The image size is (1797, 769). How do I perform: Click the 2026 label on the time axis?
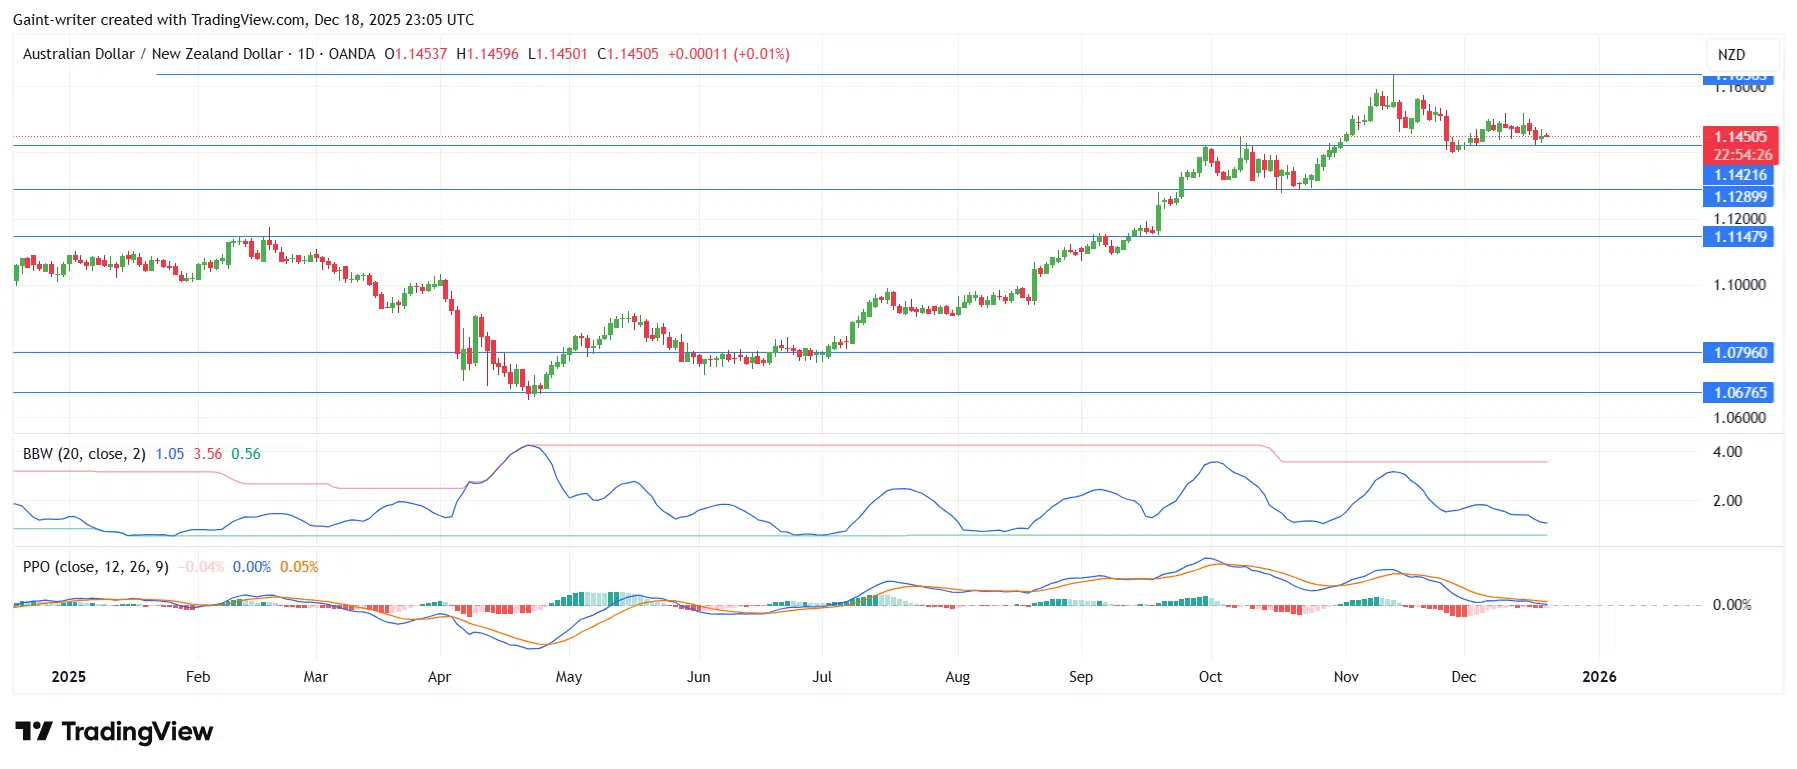1599,677
